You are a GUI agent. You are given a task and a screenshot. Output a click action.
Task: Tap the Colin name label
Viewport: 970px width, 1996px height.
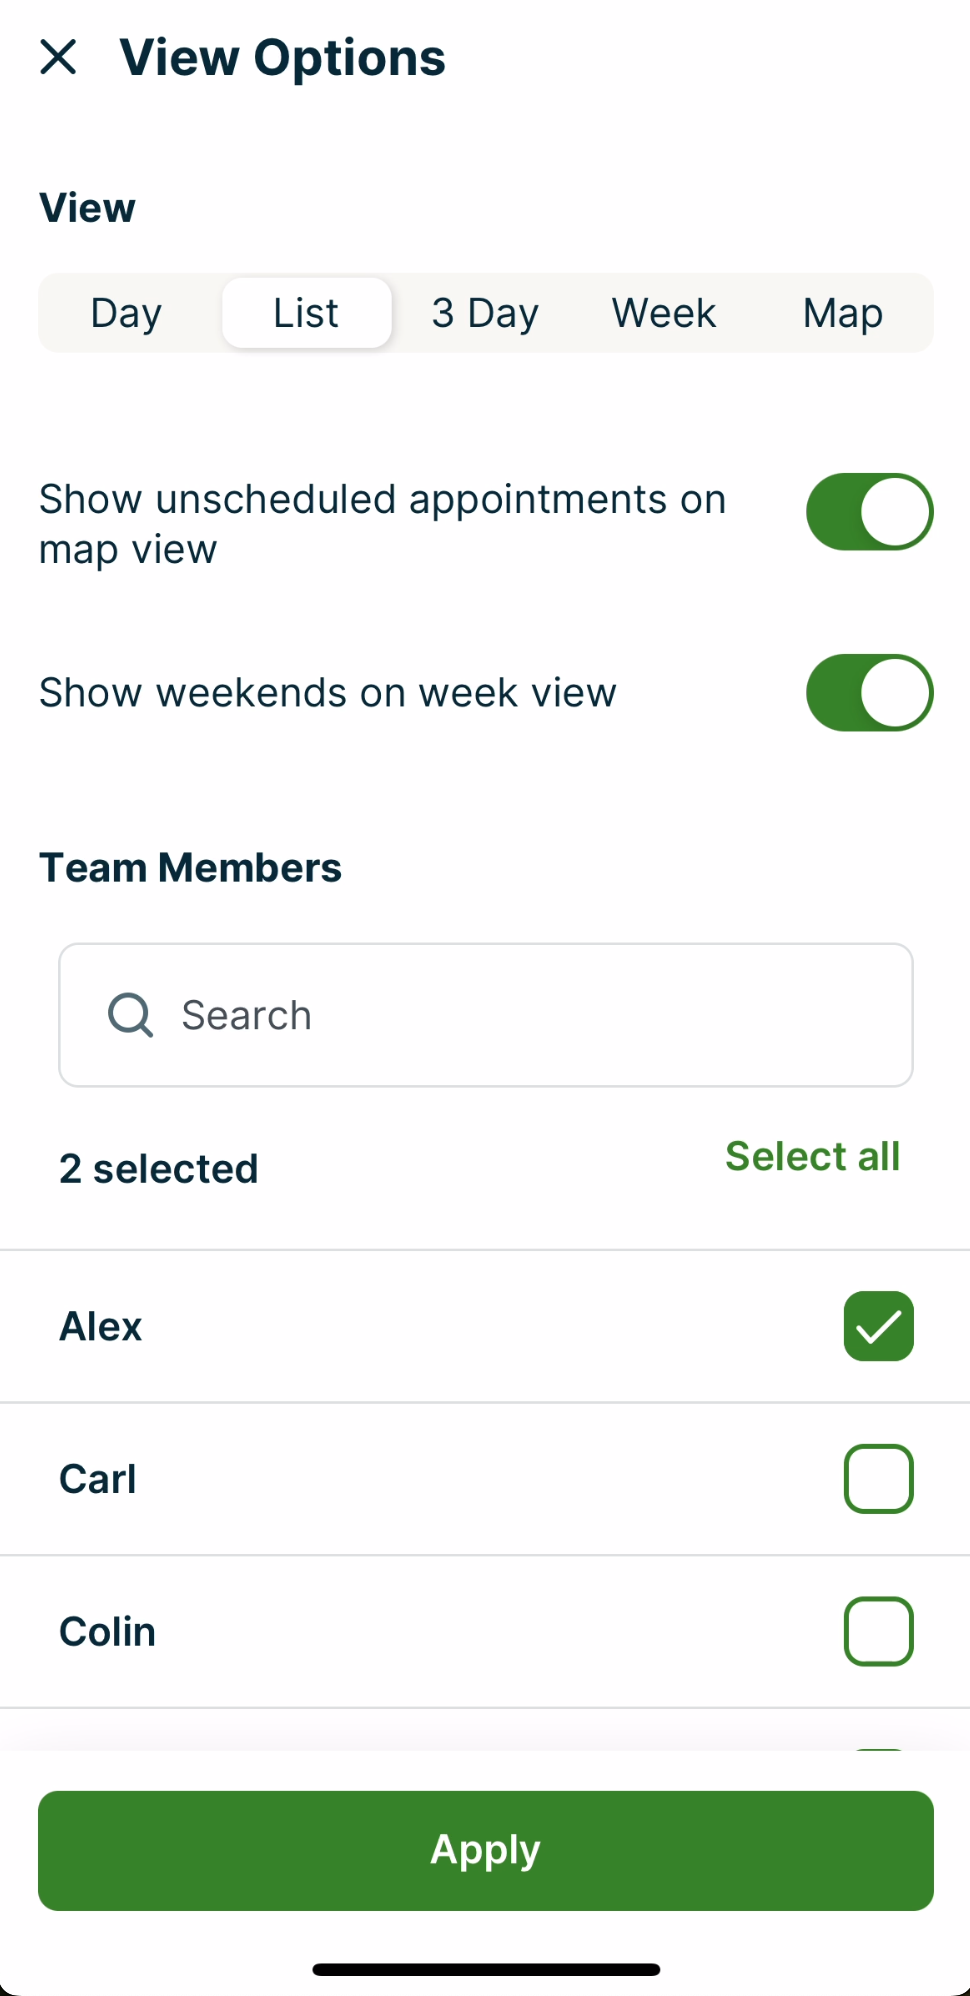108,1632
